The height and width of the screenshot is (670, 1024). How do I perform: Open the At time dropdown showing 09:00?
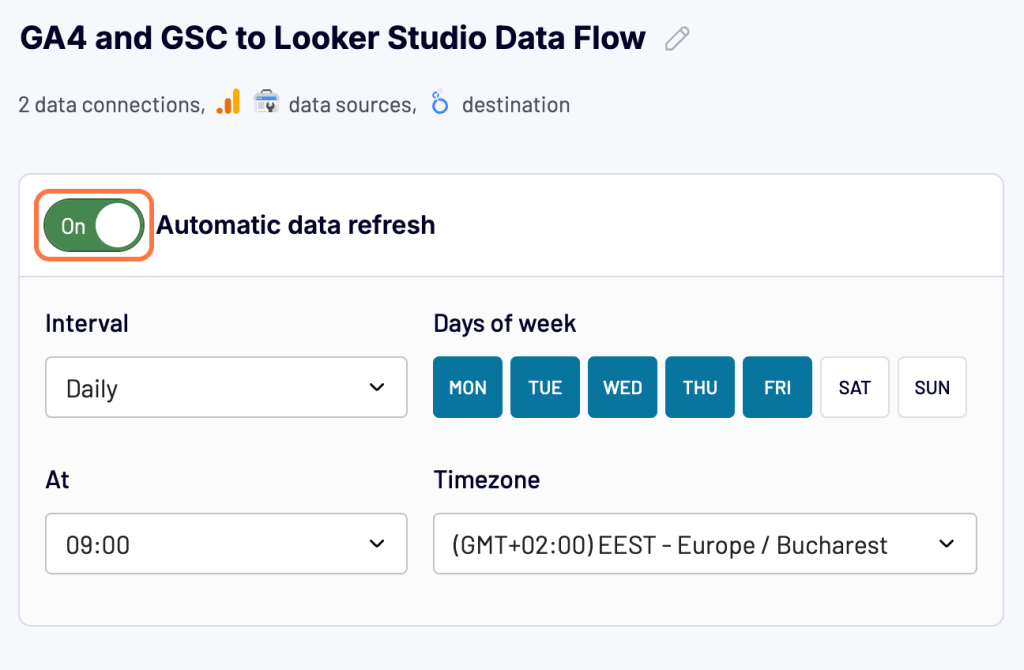click(226, 543)
